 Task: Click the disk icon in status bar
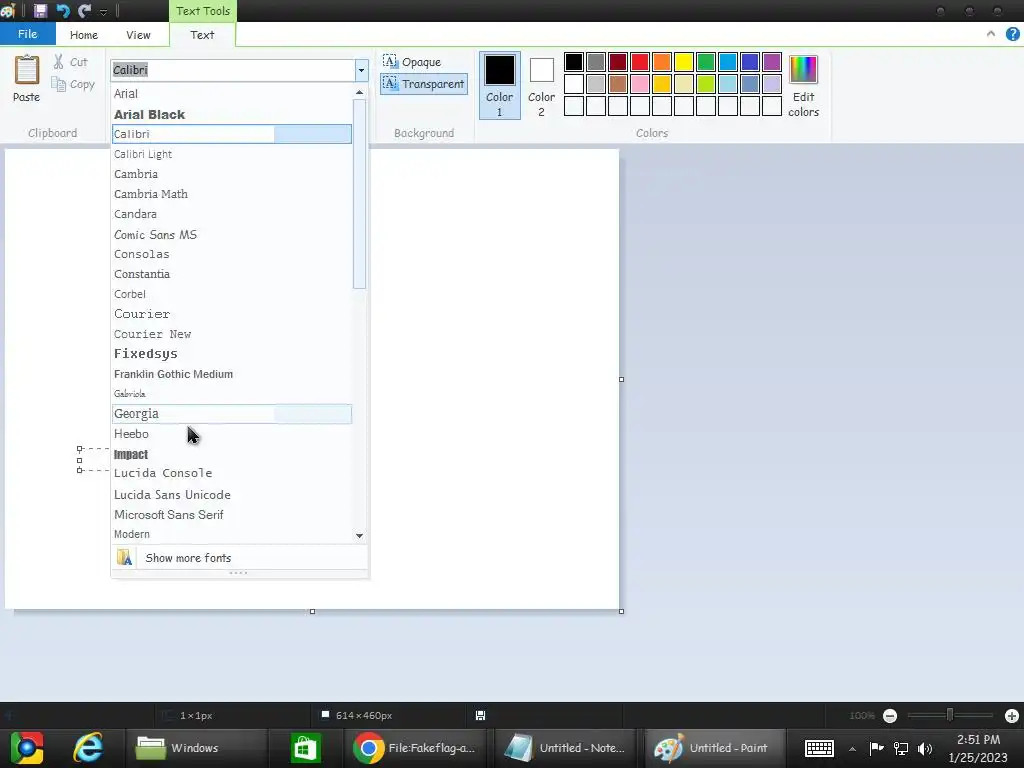tap(480, 716)
